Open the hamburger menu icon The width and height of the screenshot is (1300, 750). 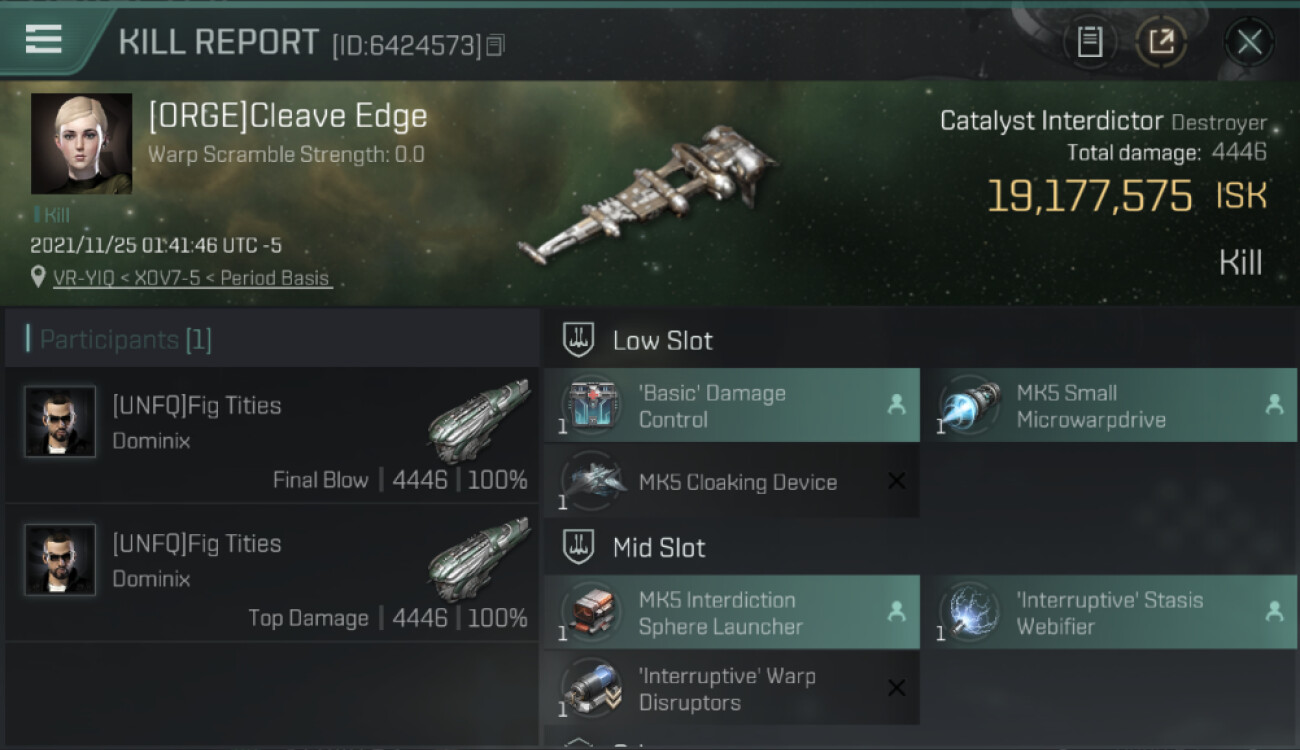pos(44,39)
